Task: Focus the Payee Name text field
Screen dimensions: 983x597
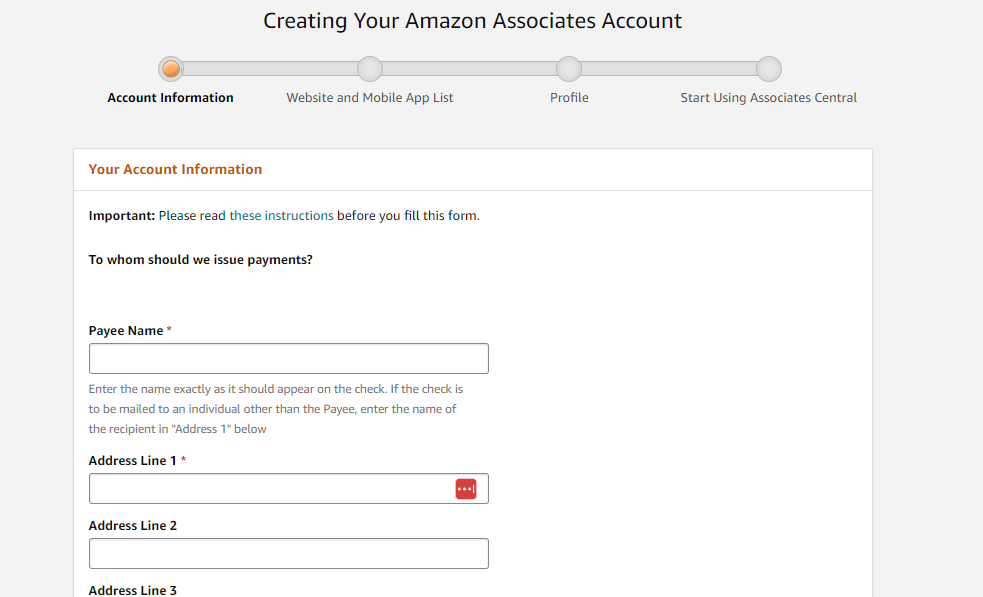Action: point(288,359)
